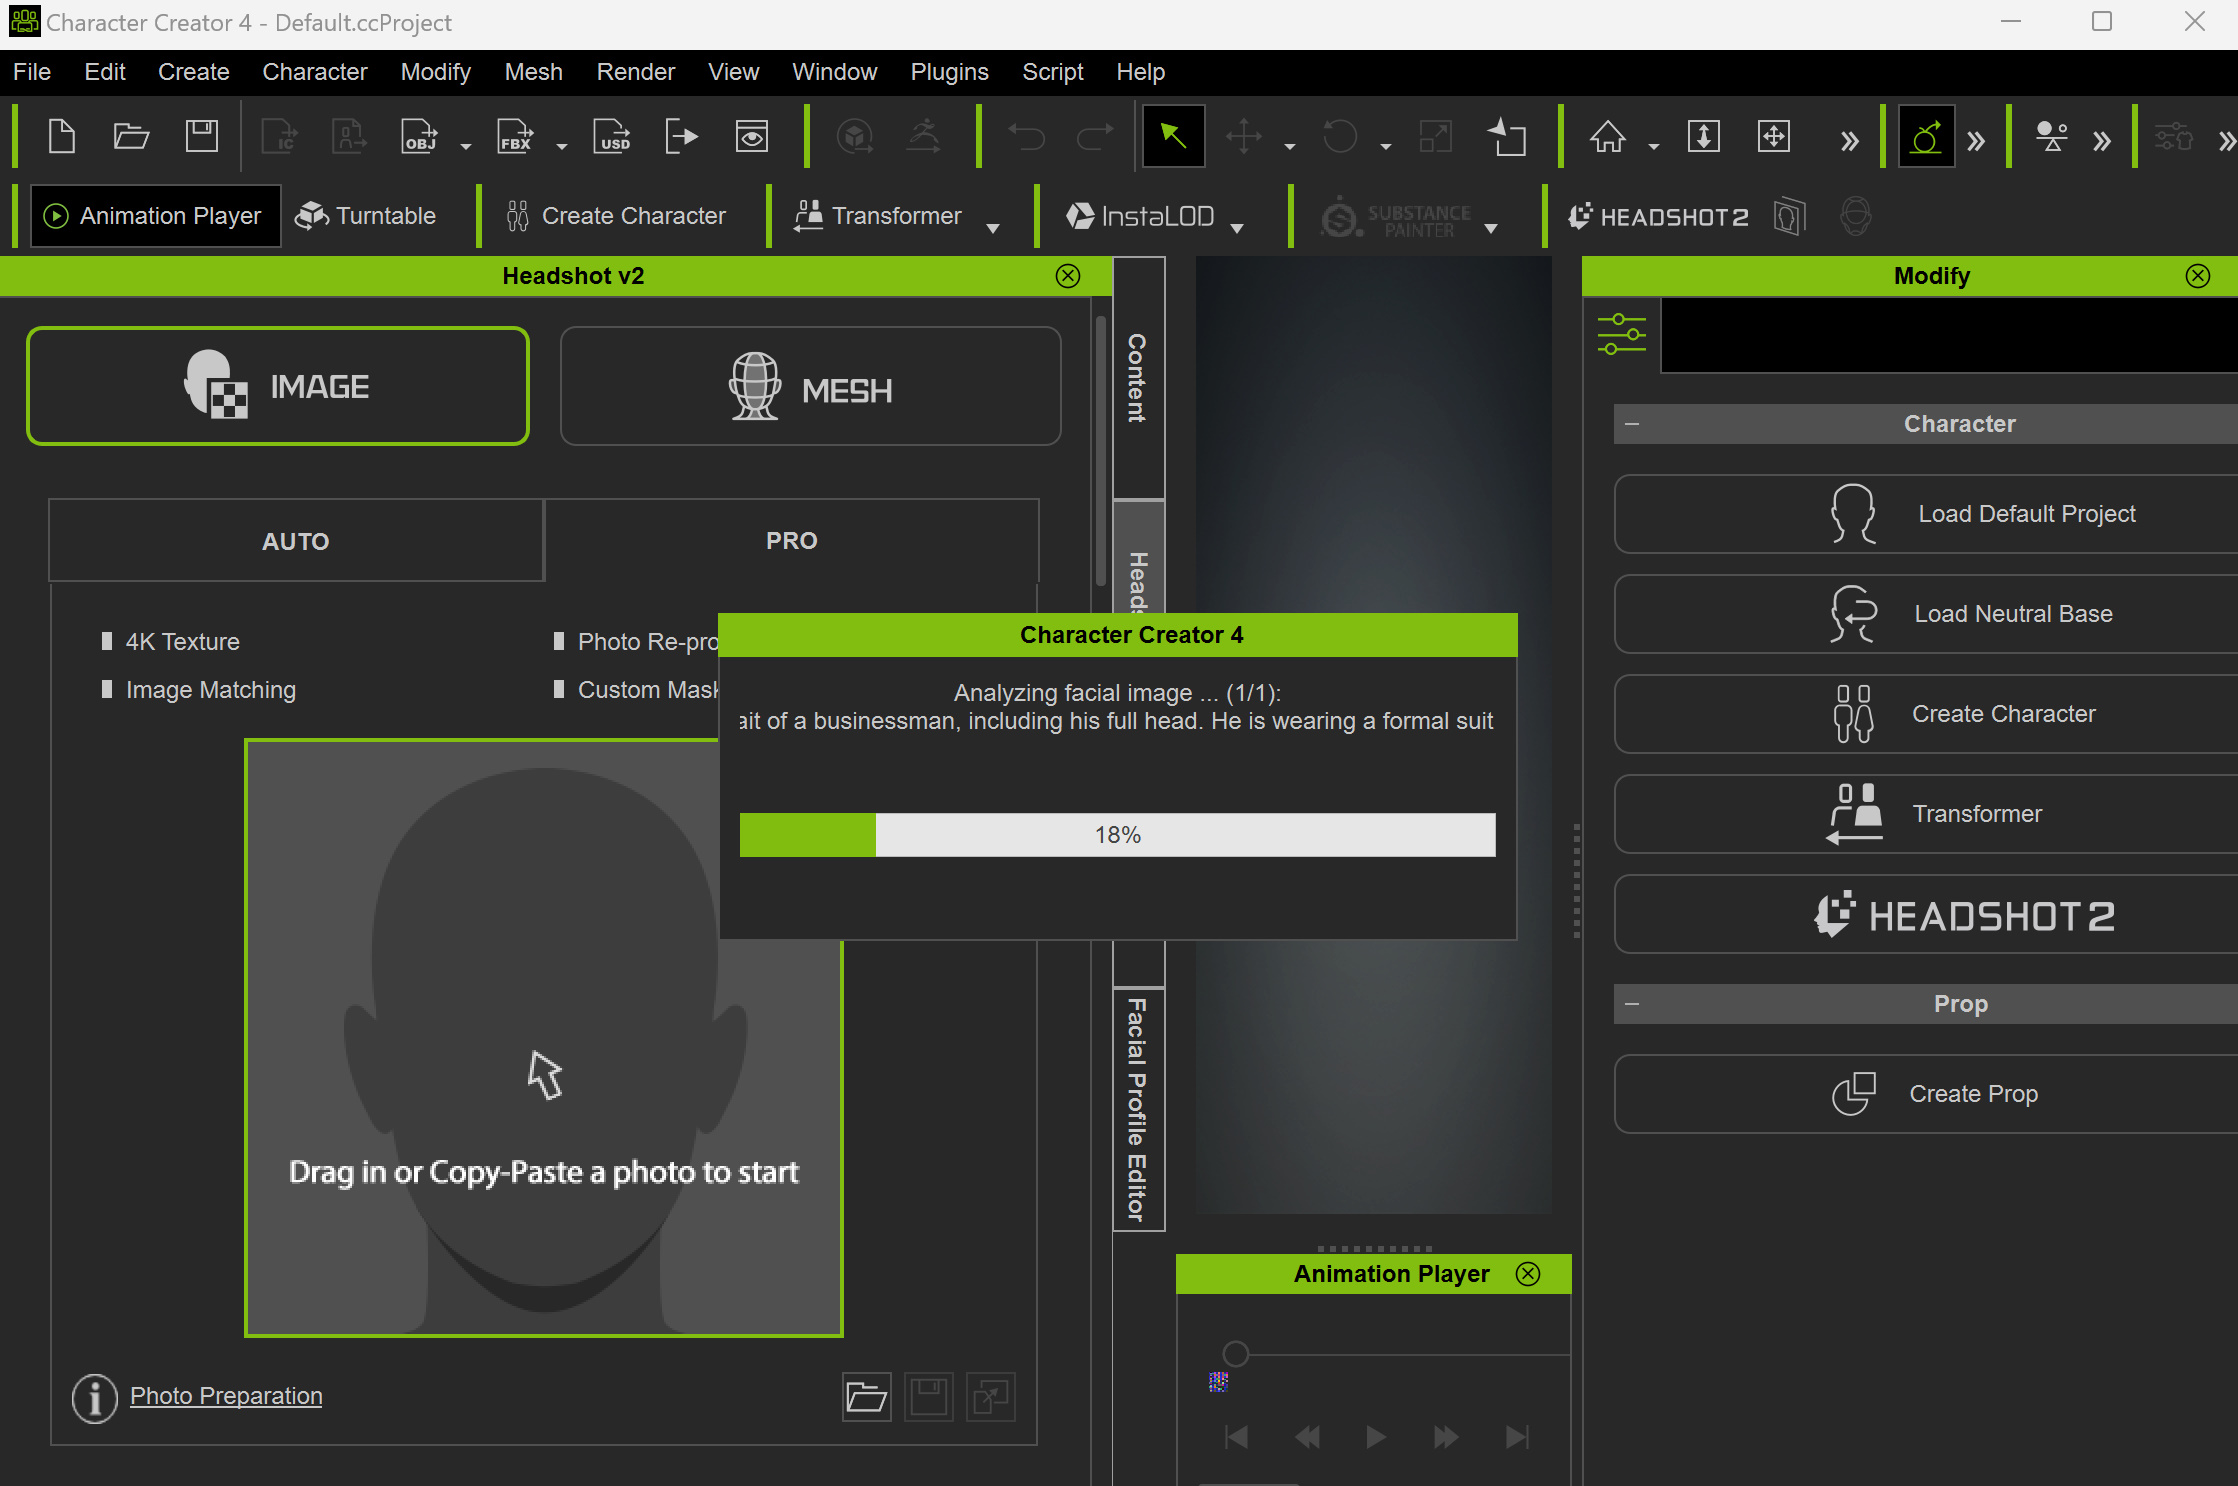Click the New Project icon

click(x=62, y=136)
